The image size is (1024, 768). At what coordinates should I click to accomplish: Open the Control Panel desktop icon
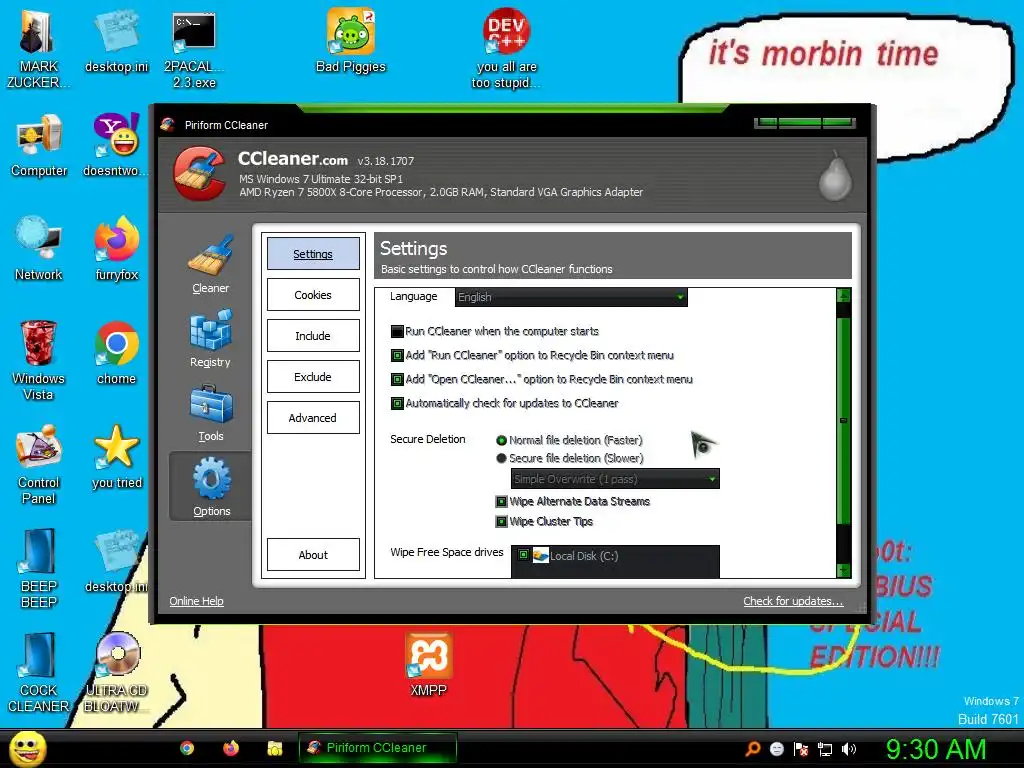39,464
